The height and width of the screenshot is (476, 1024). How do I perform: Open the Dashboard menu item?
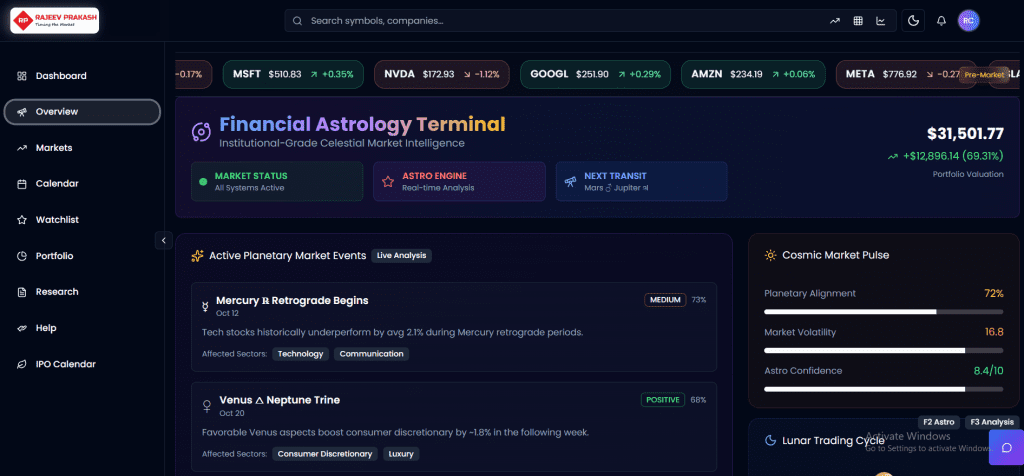[61, 76]
